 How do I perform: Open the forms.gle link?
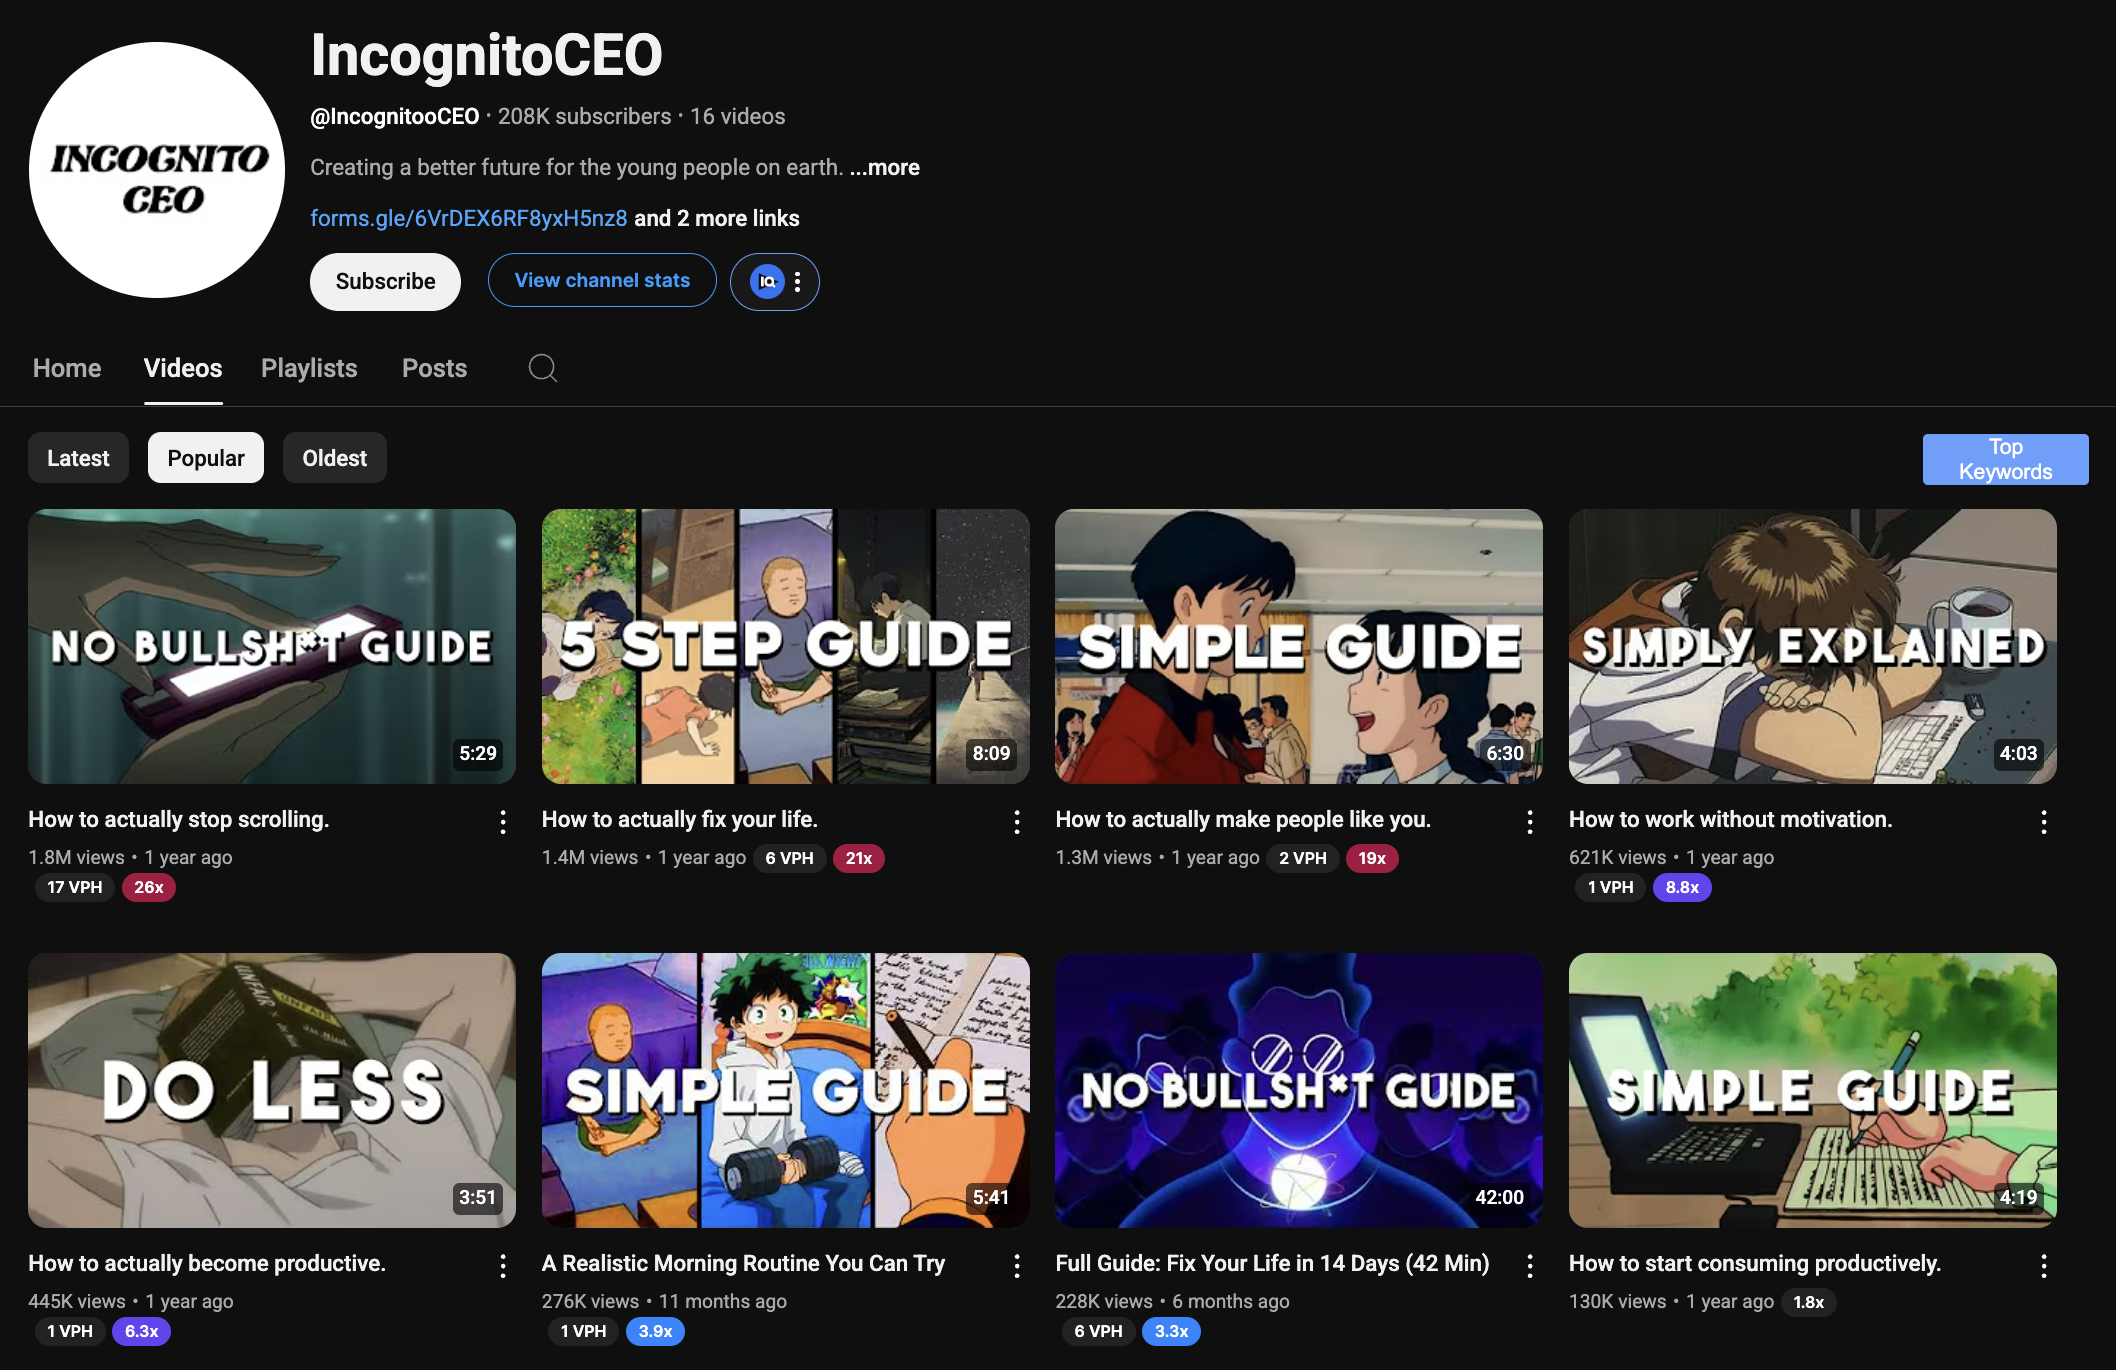click(468, 218)
